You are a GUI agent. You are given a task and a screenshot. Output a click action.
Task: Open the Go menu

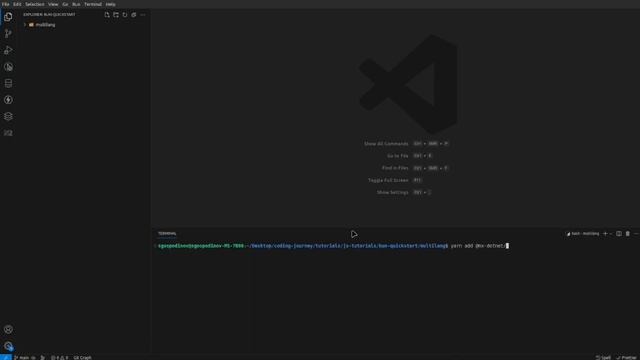pos(65,4)
